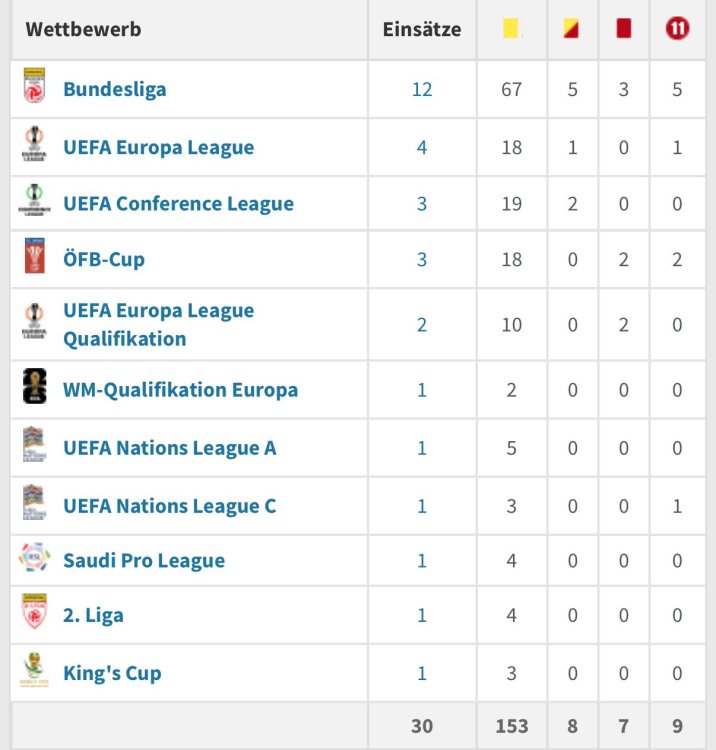The height and width of the screenshot is (750, 716).
Task: Sort by red card column header
Action: (x=624, y=29)
